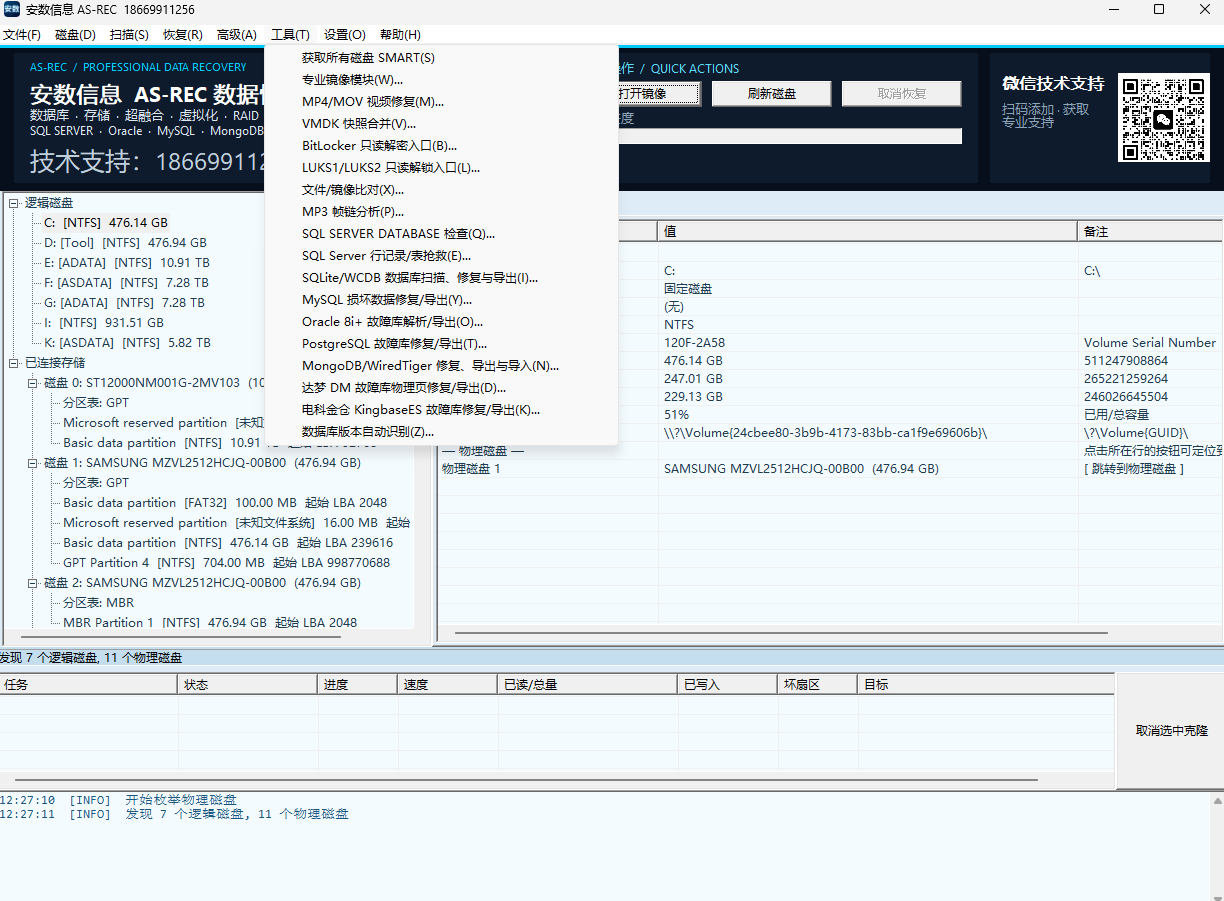
Task: Collapse the 逻辑磁盘 tree node
Action: pyautogui.click(x=14, y=203)
